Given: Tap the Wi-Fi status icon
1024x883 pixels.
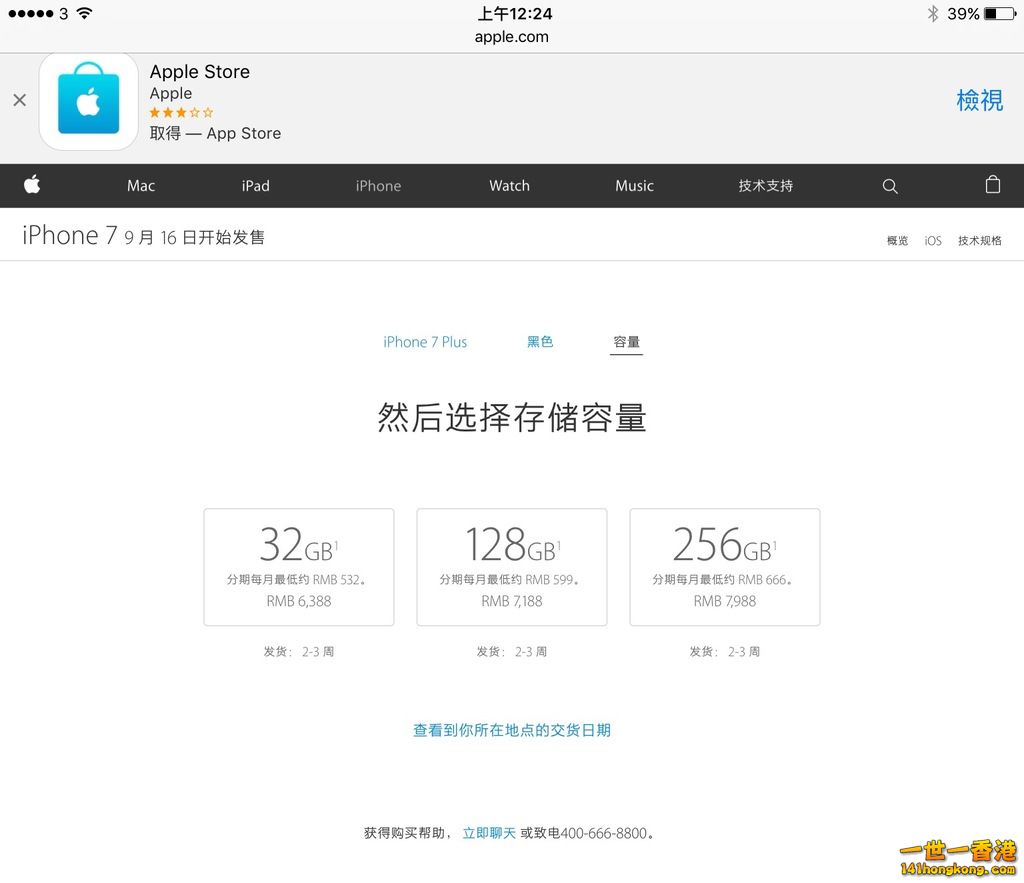Looking at the screenshot, I should tap(84, 14).
